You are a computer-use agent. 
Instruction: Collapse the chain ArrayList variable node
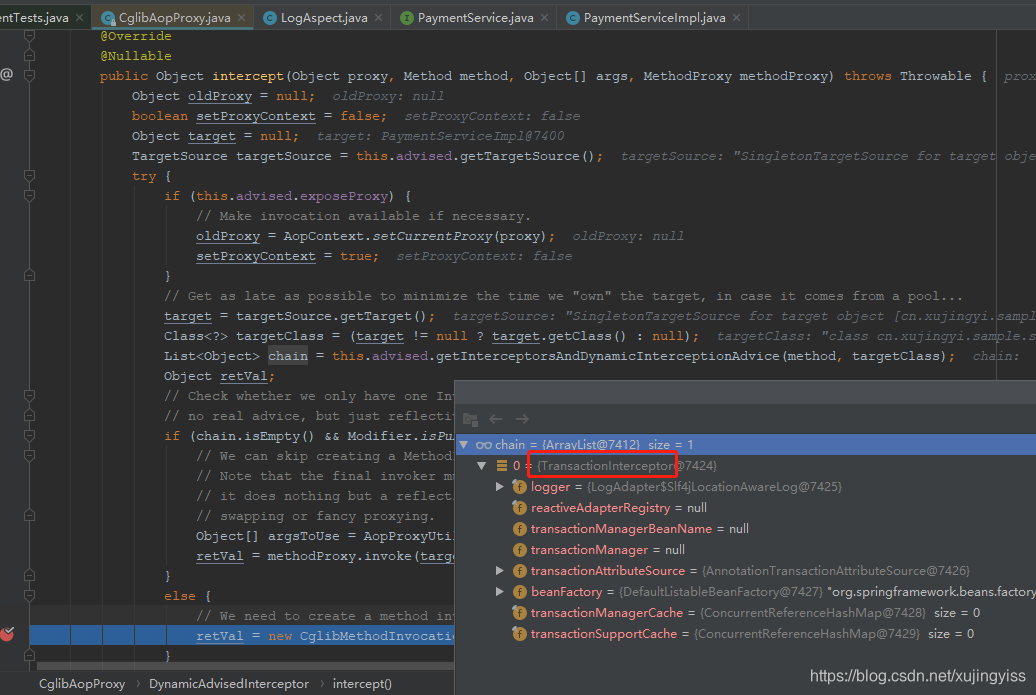pyautogui.click(x=463, y=444)
